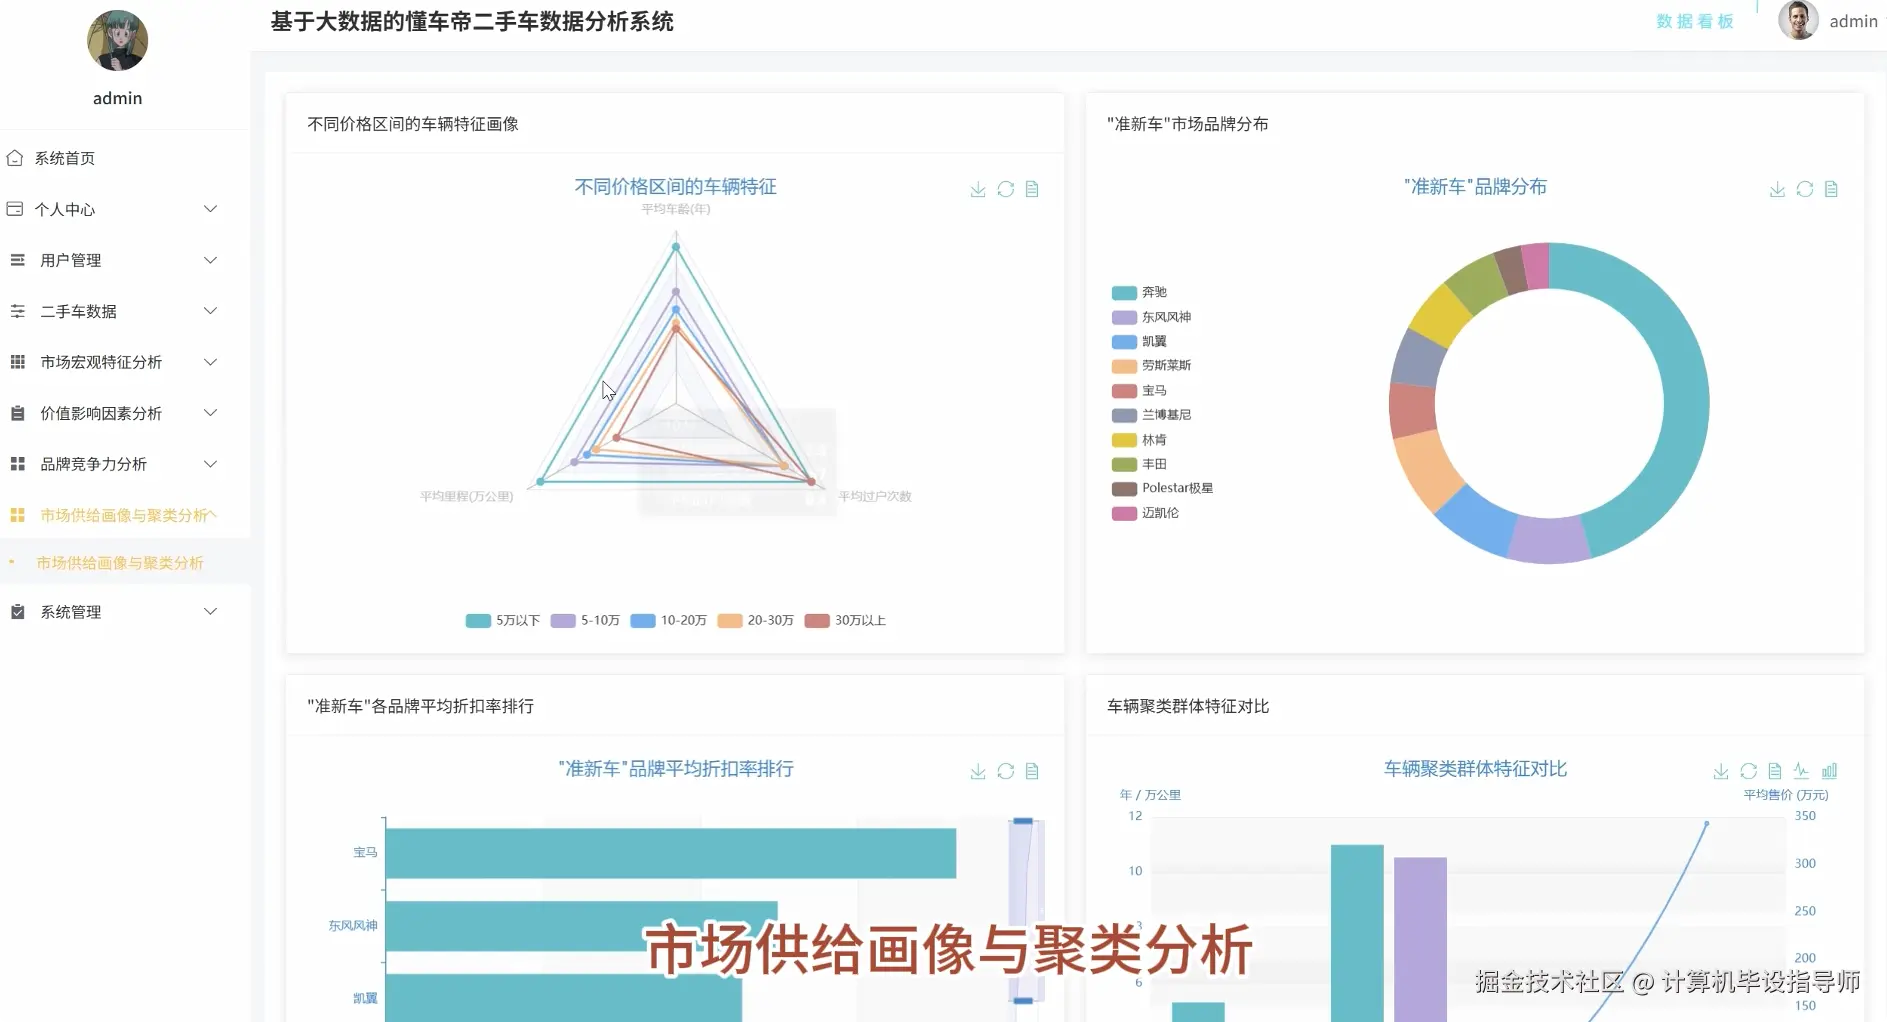Viewport: 1887px width, 1022px height.
Task: Toggle 兰博基尼 in the donut legend
Action: click(1151, 415)
